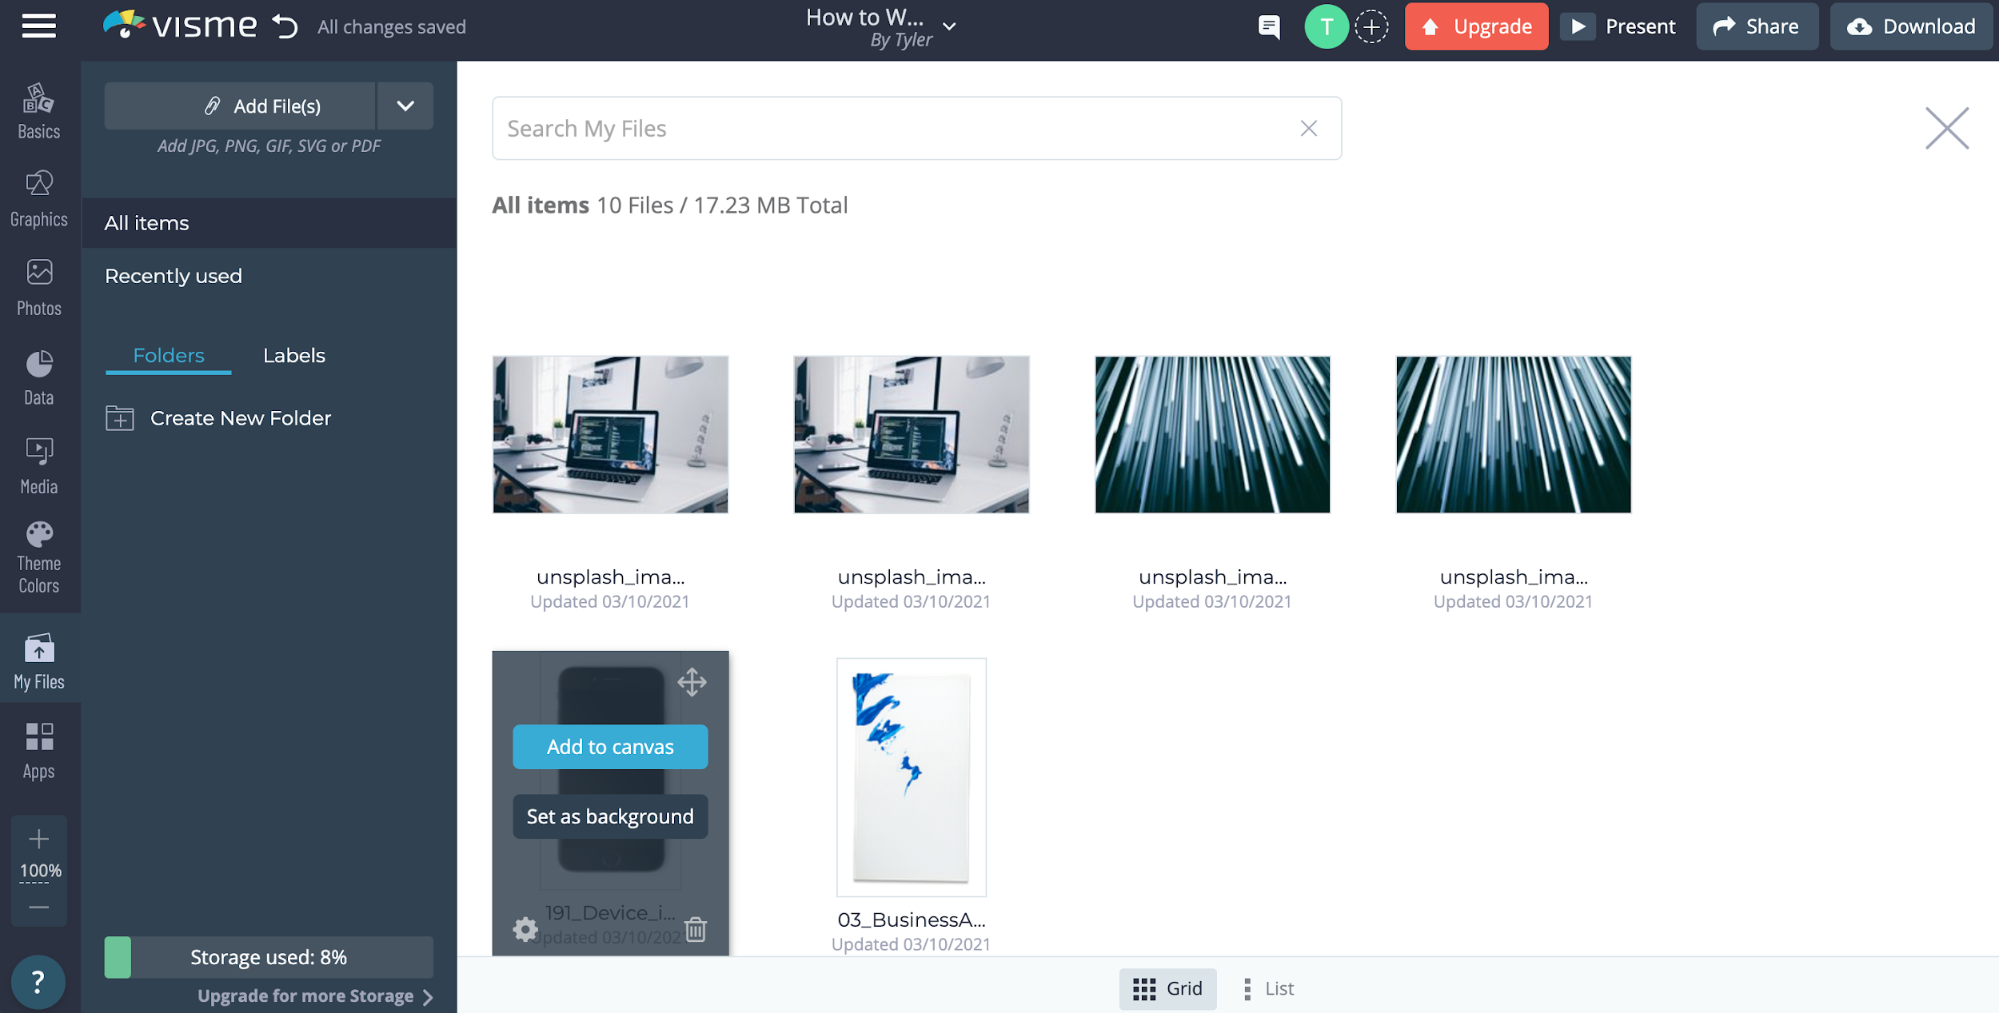Delete the device file with trash icon
Screen dimensions: 1999x1014
696,929
